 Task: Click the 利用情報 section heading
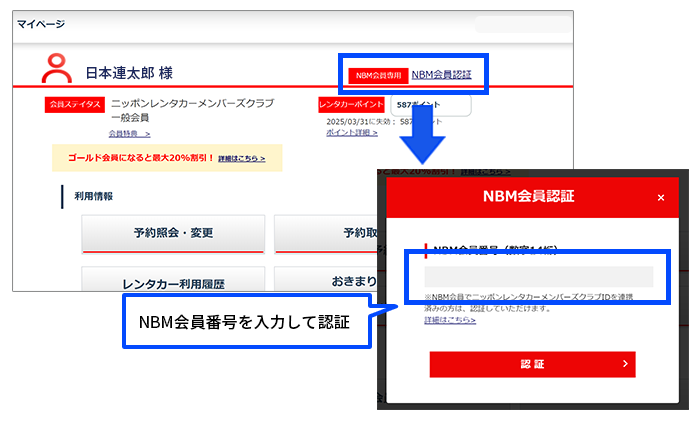[x=93, y=196]
